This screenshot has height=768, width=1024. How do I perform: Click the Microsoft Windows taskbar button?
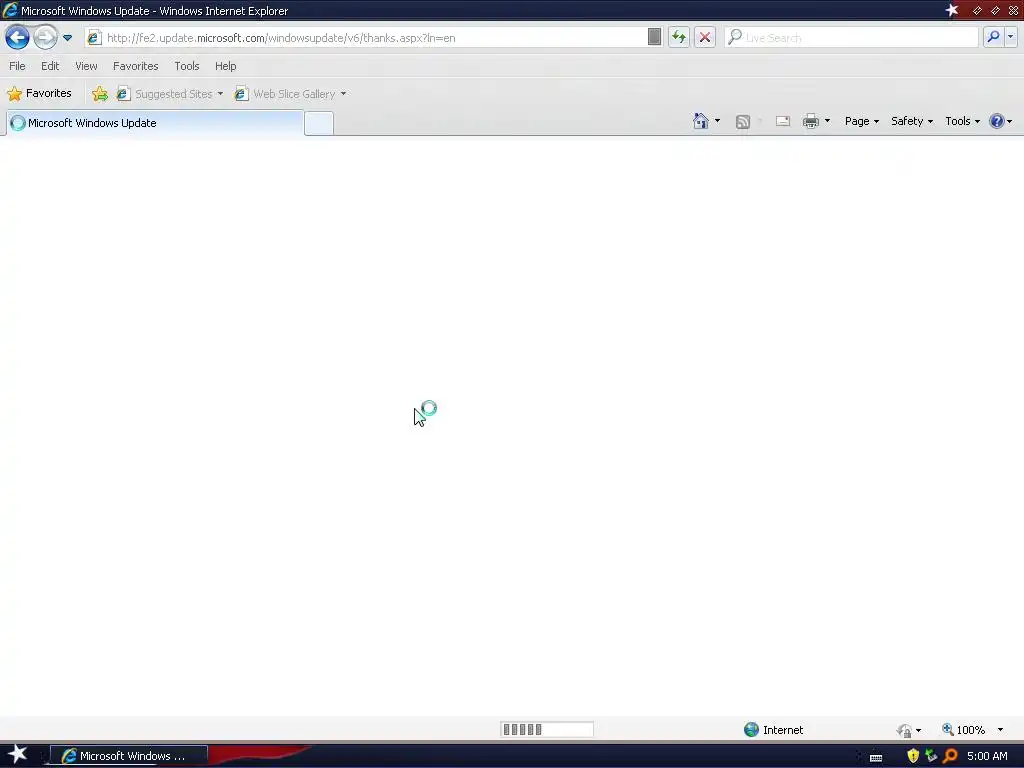point(129,756)
